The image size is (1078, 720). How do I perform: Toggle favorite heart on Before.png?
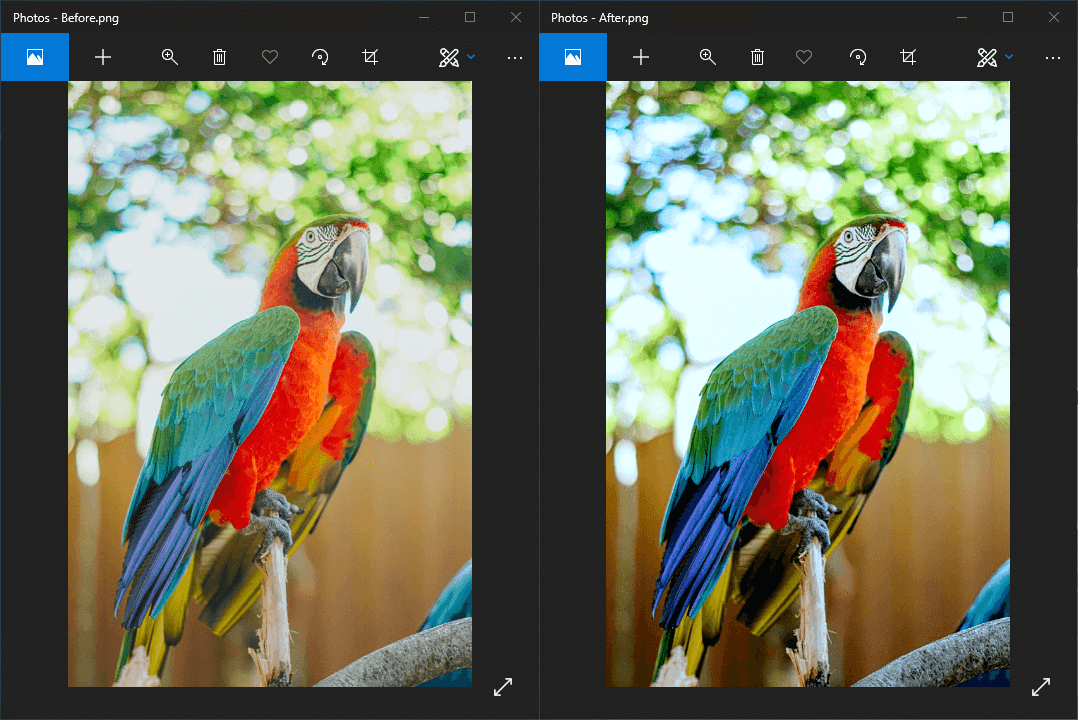pos(270,57)
